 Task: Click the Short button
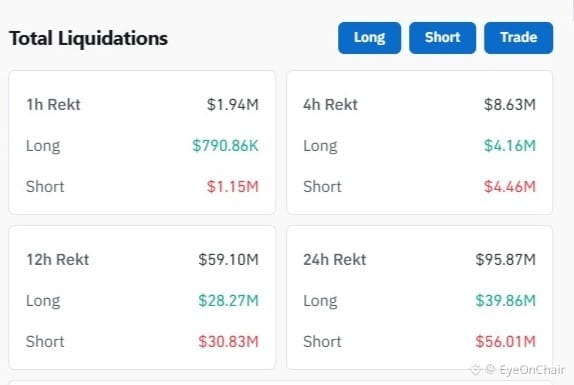443,38
